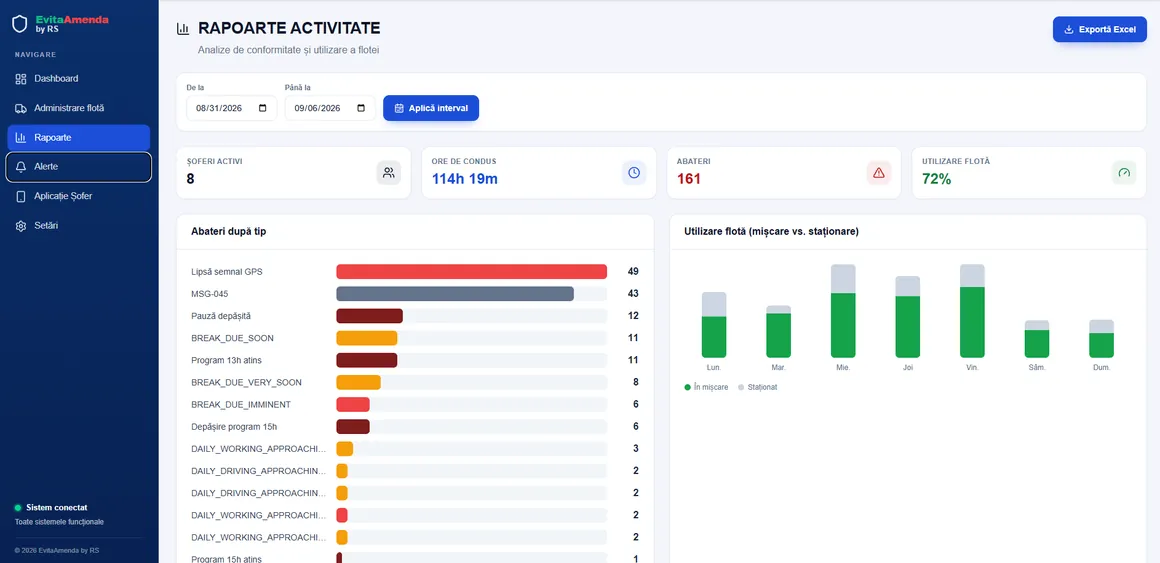
Task: Select the Rapoarte menu item
Action: point(78,138)
